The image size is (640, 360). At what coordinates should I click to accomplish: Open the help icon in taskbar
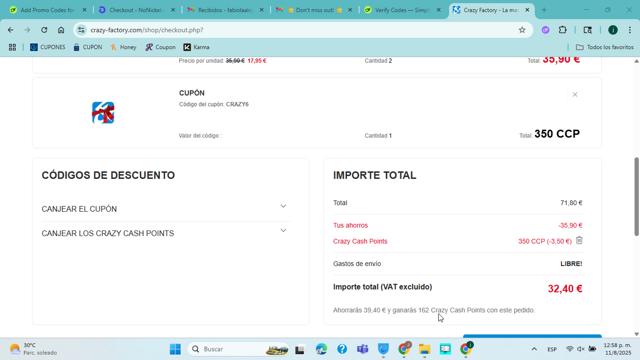pyautogui.click(x=342, y=349)
